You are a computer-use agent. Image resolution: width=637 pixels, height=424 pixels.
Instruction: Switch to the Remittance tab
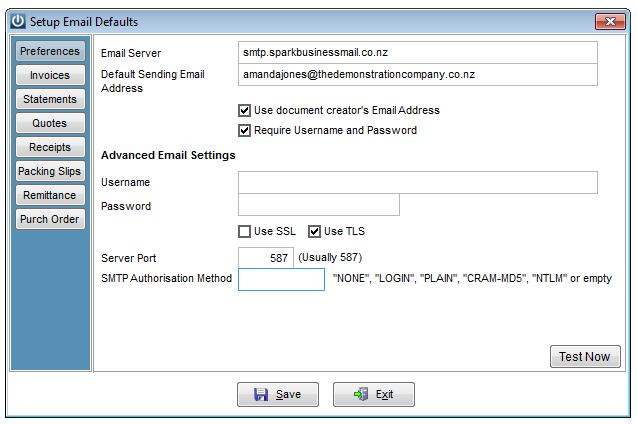50,195
